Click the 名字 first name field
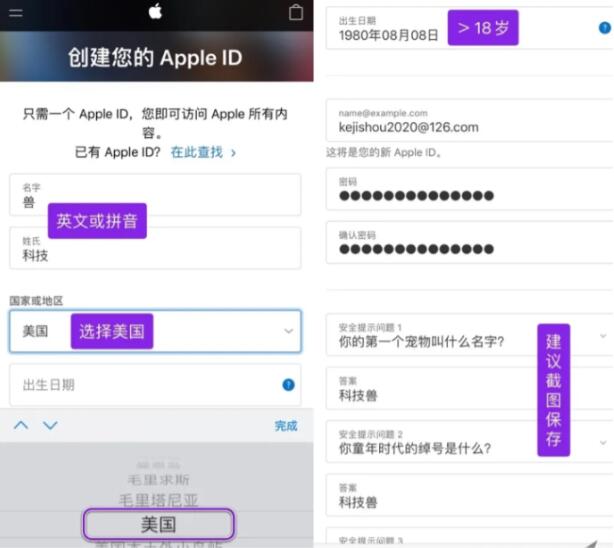 [155, 195]
